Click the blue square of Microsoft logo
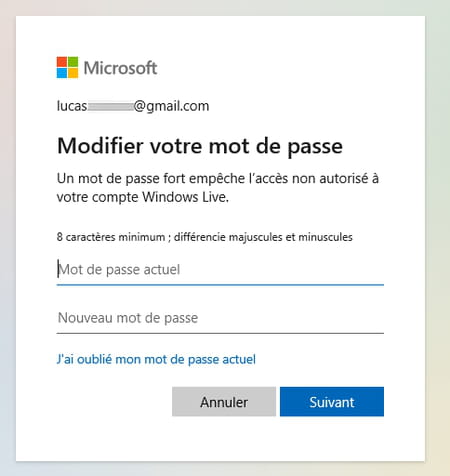 (62, 73)
